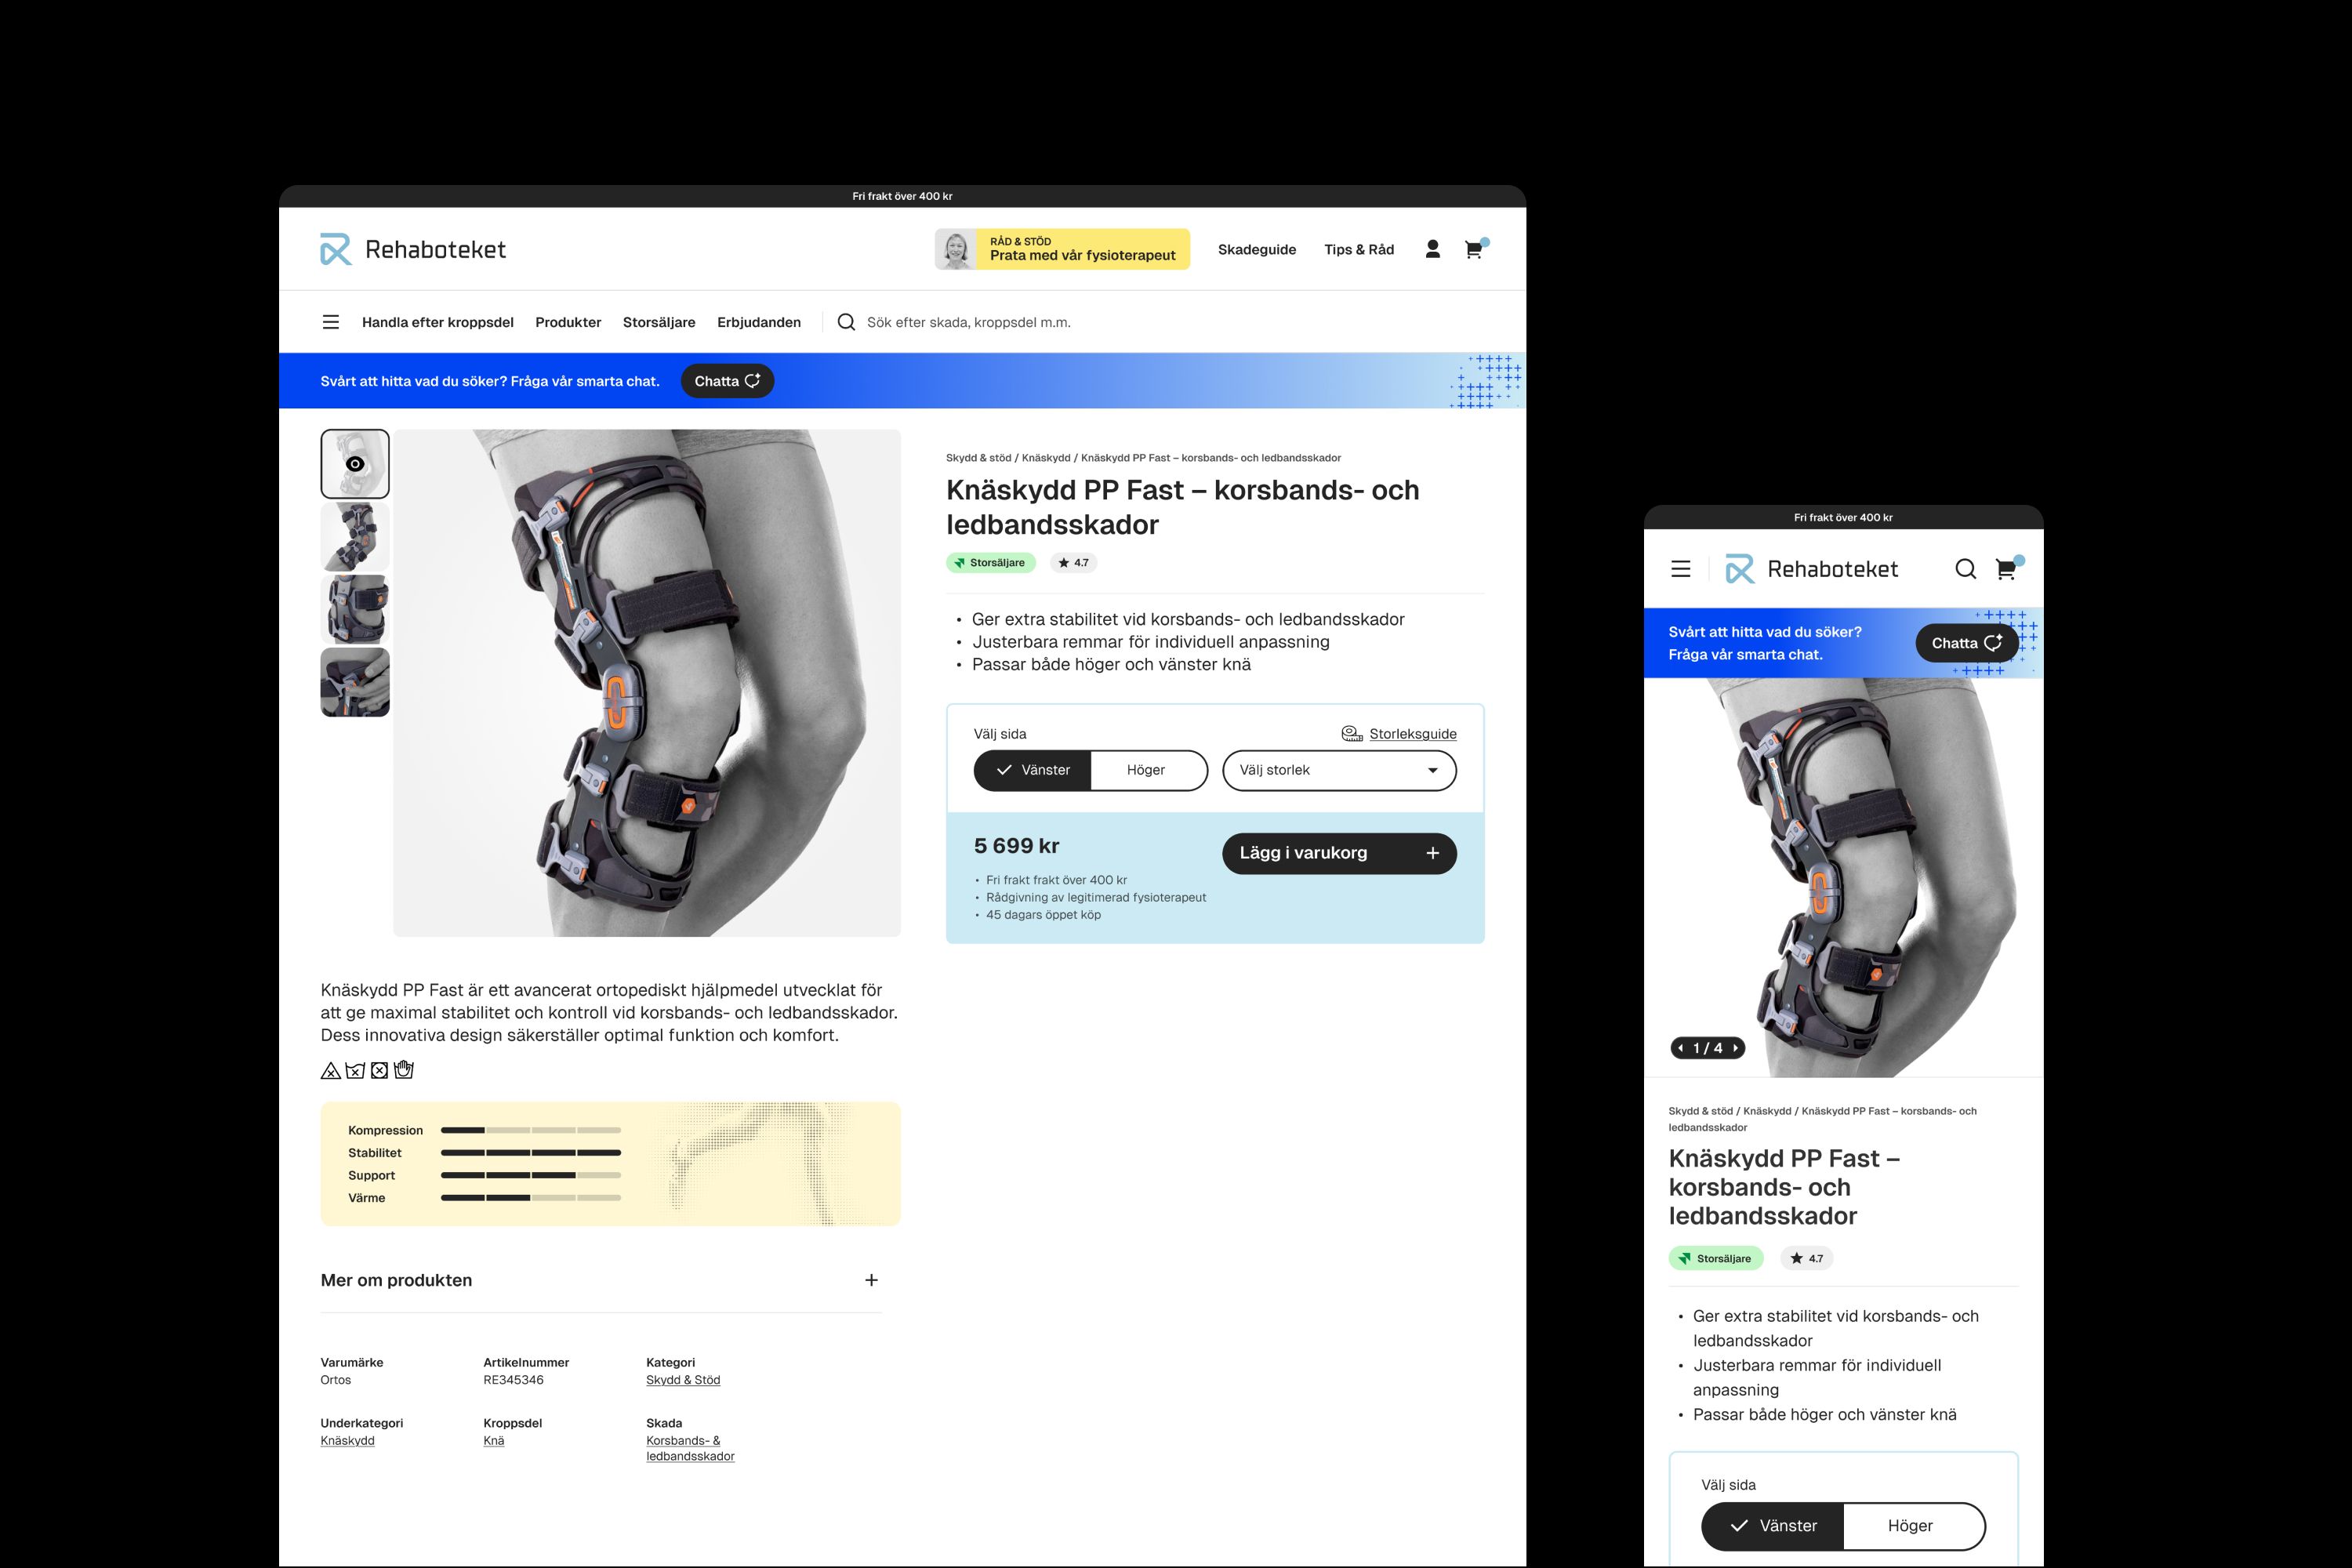The image size is (2352, 1568).
Task: Open the Erbjudanden menu item
Action: pos(759,322)
